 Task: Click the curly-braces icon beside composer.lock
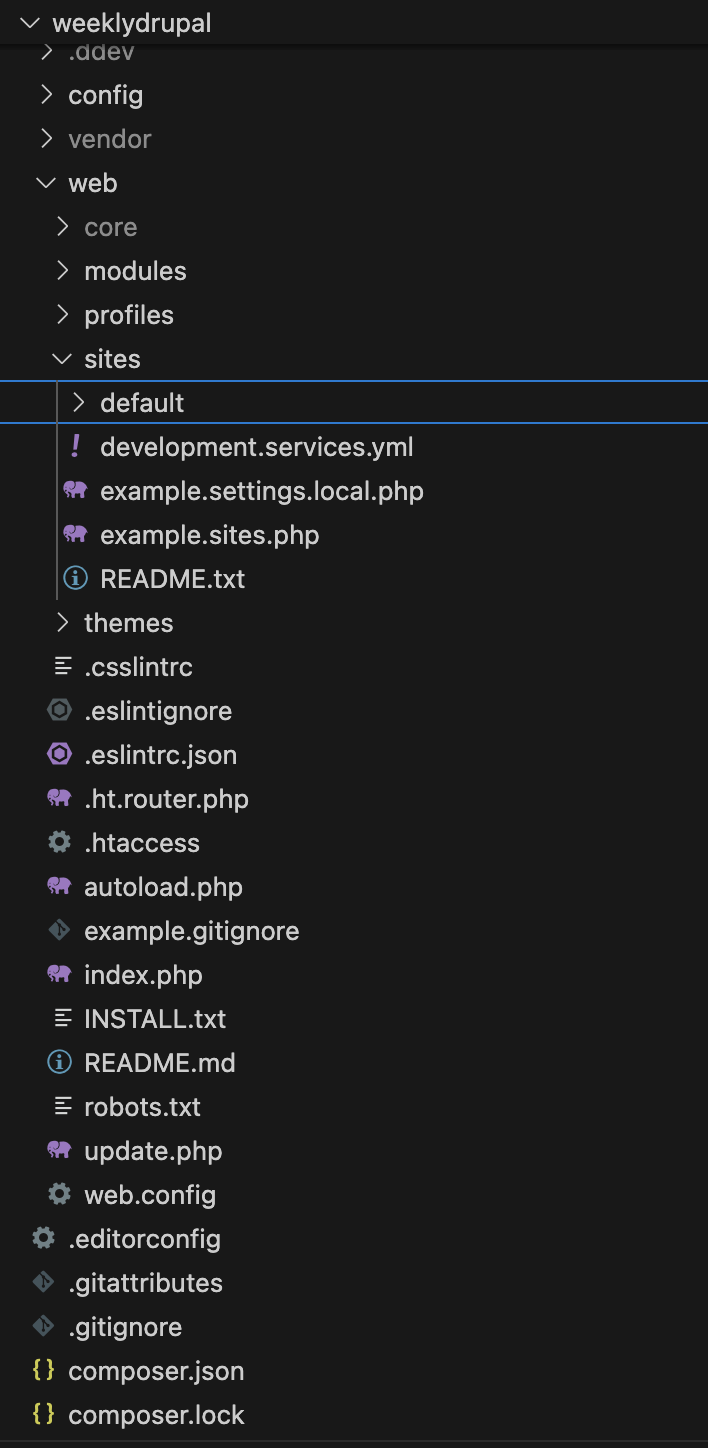[43, 1415]
